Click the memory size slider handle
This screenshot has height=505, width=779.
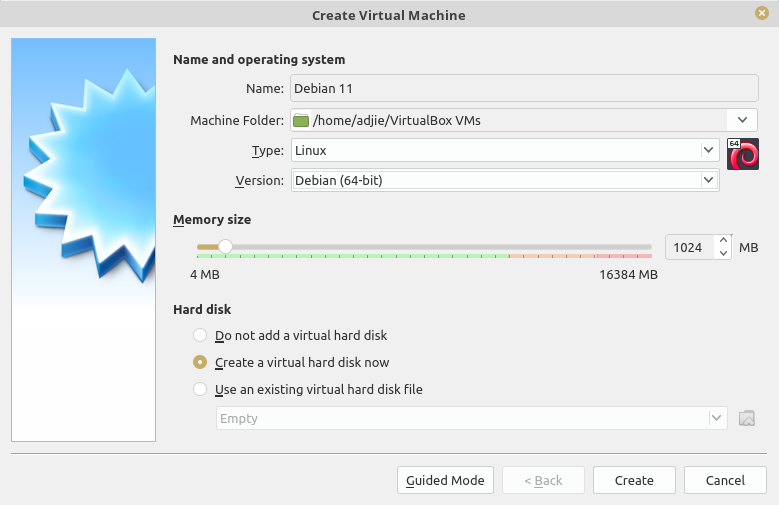(225, 247)
